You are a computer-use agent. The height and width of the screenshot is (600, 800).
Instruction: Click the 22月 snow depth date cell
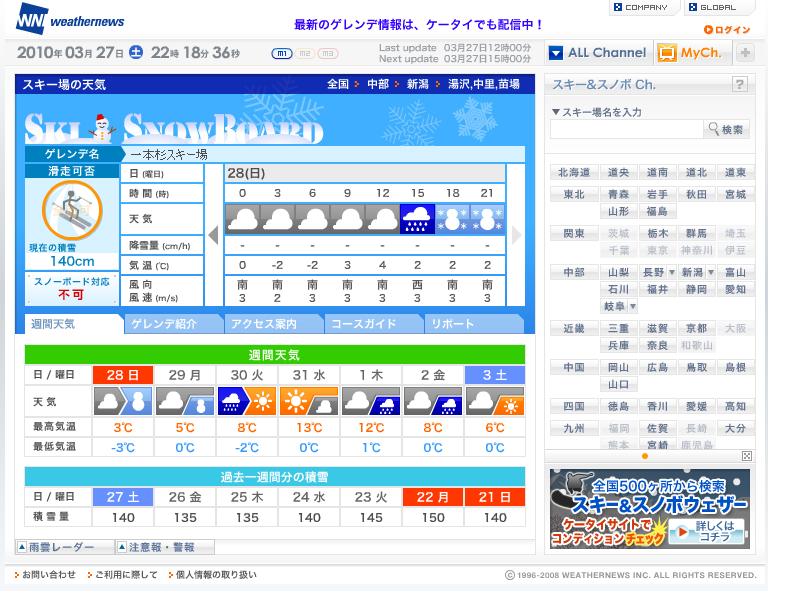coord(433,497)
